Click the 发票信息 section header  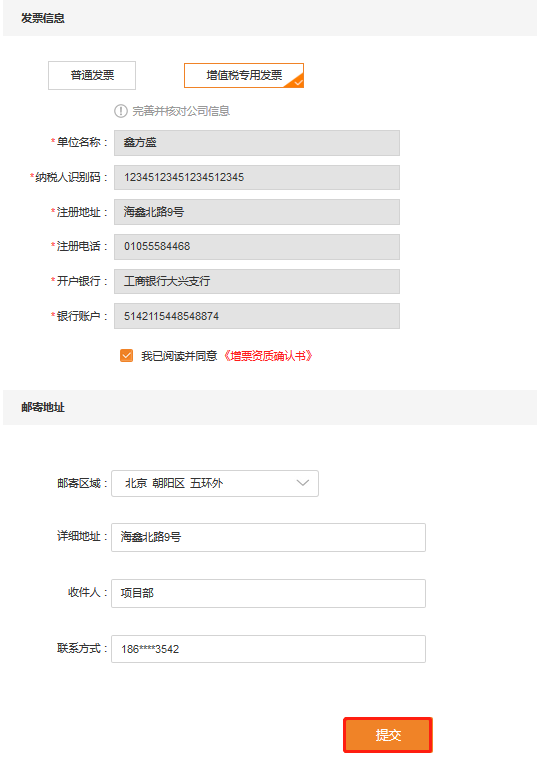point(43,18)
